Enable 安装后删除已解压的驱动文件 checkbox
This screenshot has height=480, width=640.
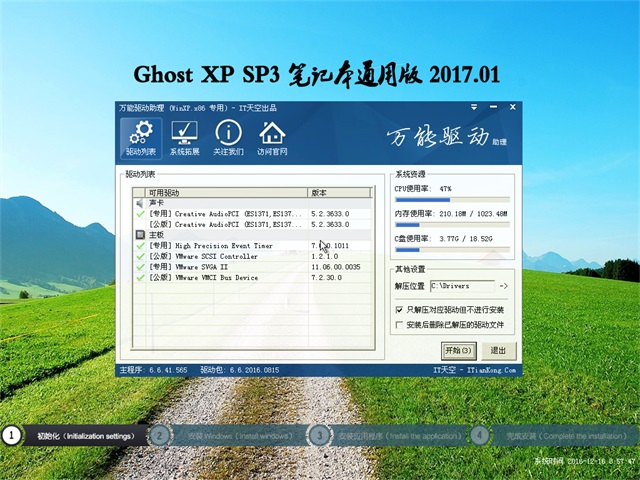[x=399, y=325]
